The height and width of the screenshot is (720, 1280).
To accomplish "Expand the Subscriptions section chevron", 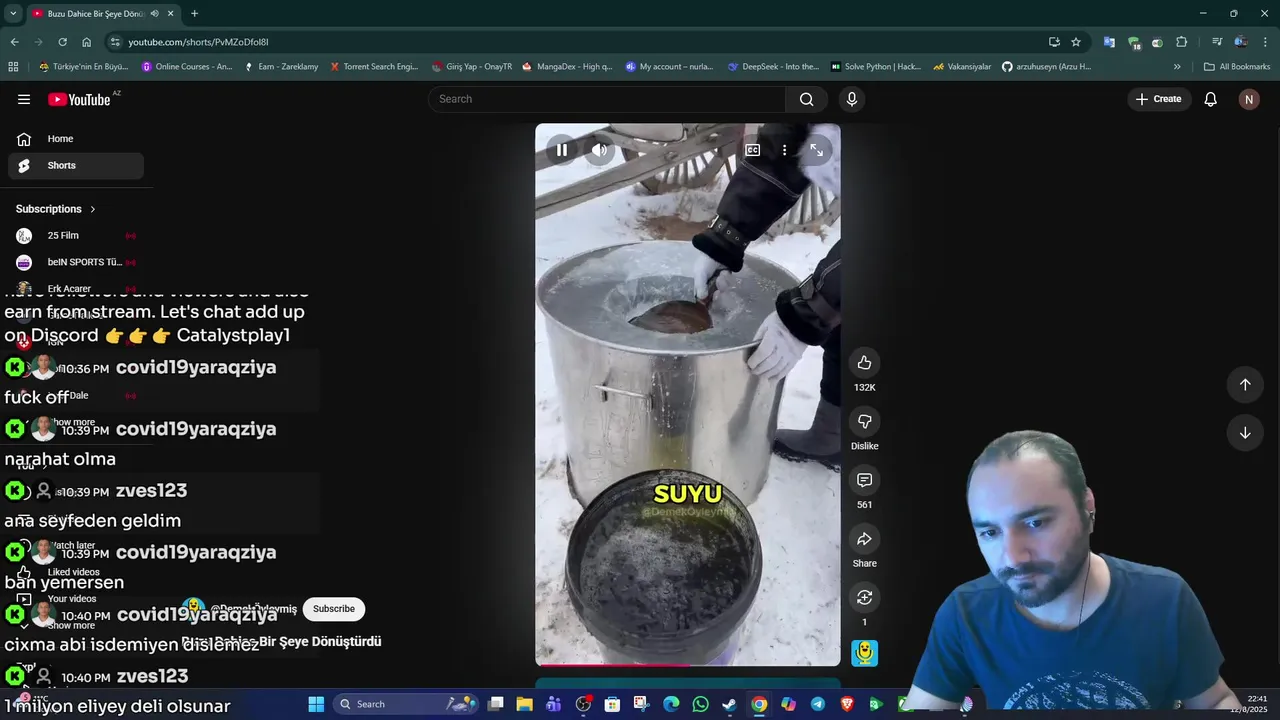I will 93,209.
